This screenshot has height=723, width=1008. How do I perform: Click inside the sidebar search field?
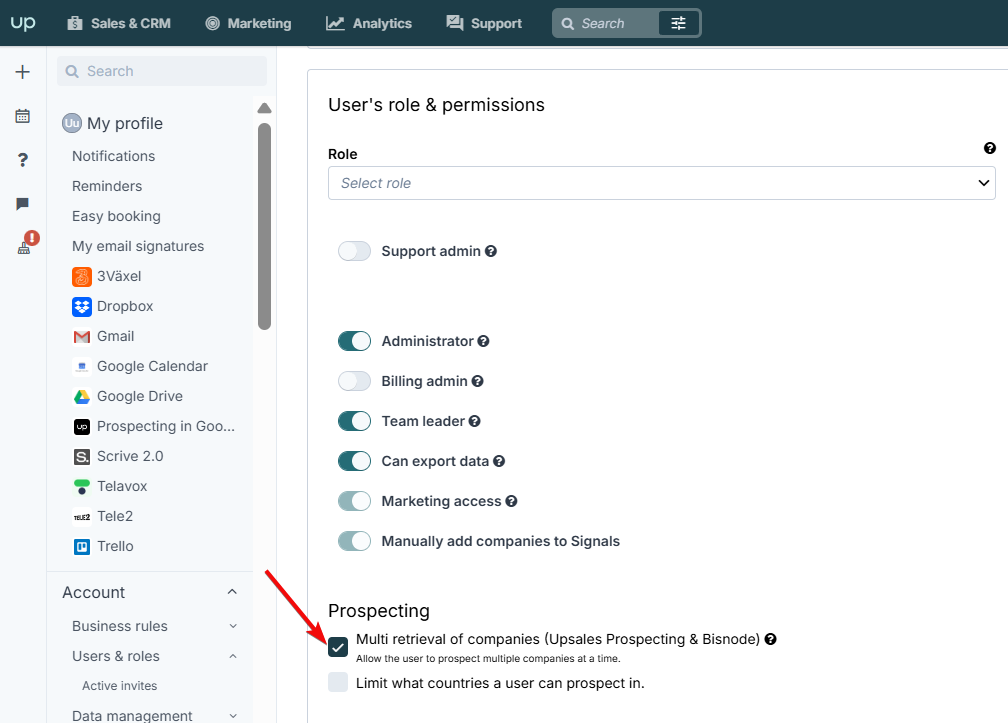(x=160, y=71)
